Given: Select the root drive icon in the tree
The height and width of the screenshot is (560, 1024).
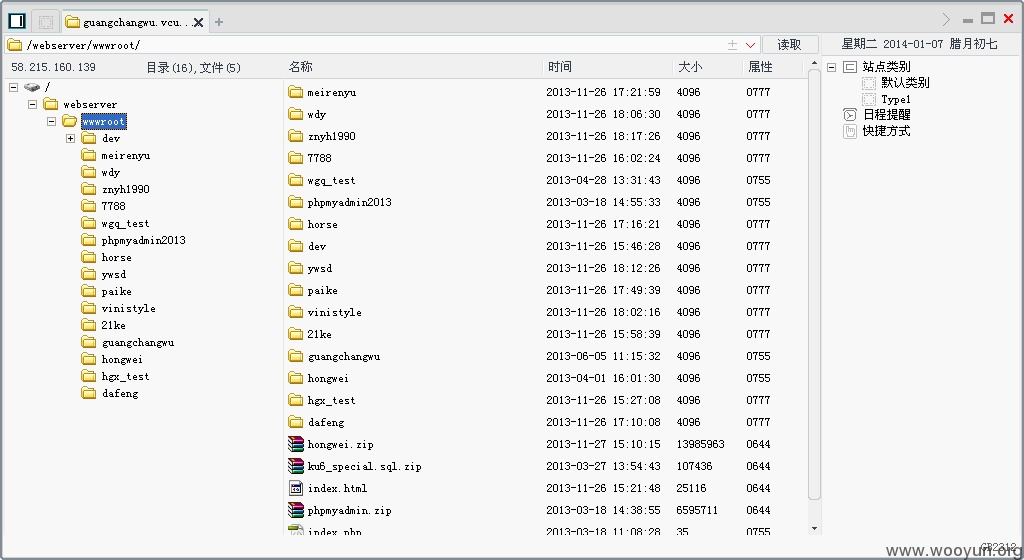Looking at the screenshot, I should pyautogui.click(x=32, y=87).
